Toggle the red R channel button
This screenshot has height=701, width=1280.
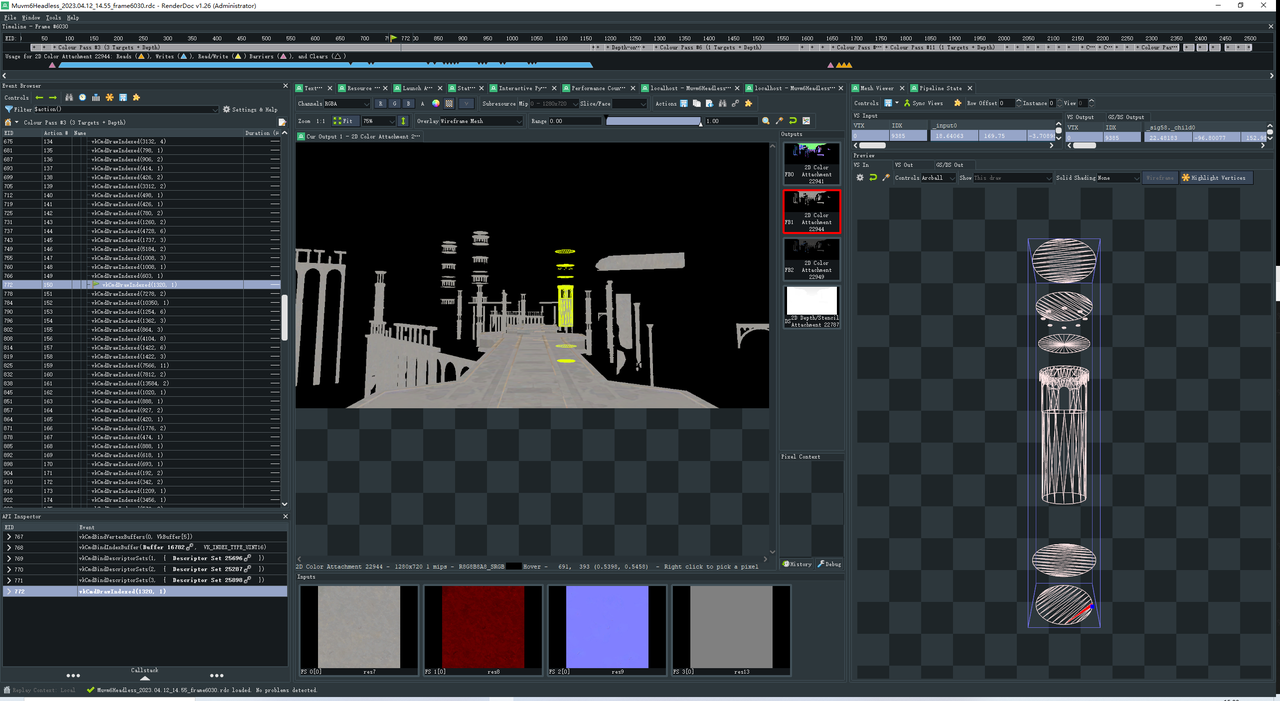tap(381, 103)
